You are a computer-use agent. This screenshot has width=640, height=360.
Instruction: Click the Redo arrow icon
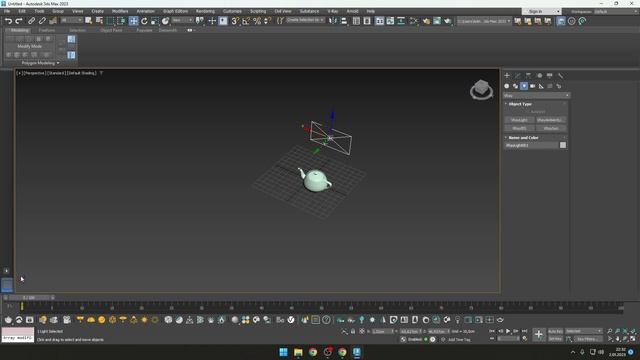[19, 21]
